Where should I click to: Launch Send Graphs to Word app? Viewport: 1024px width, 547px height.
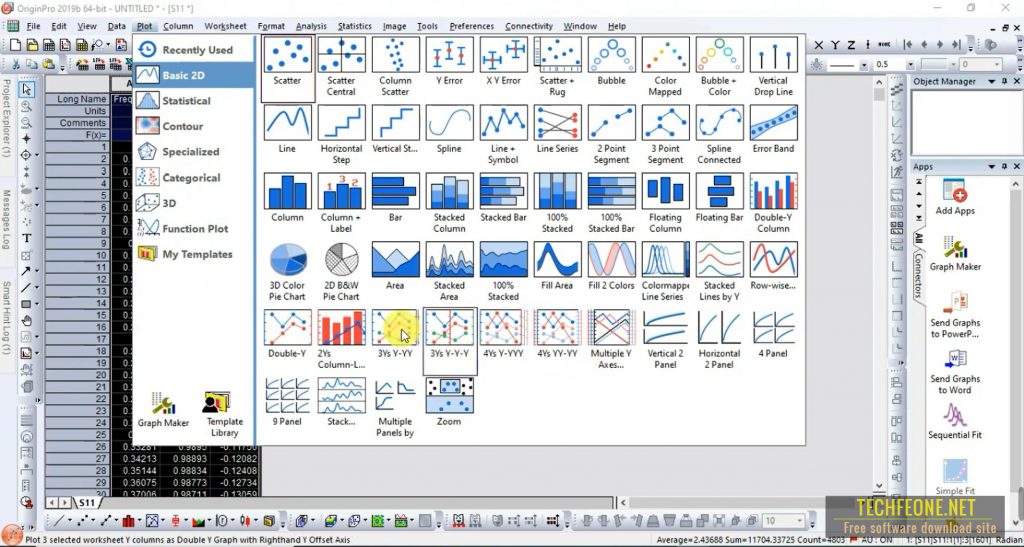954,372
